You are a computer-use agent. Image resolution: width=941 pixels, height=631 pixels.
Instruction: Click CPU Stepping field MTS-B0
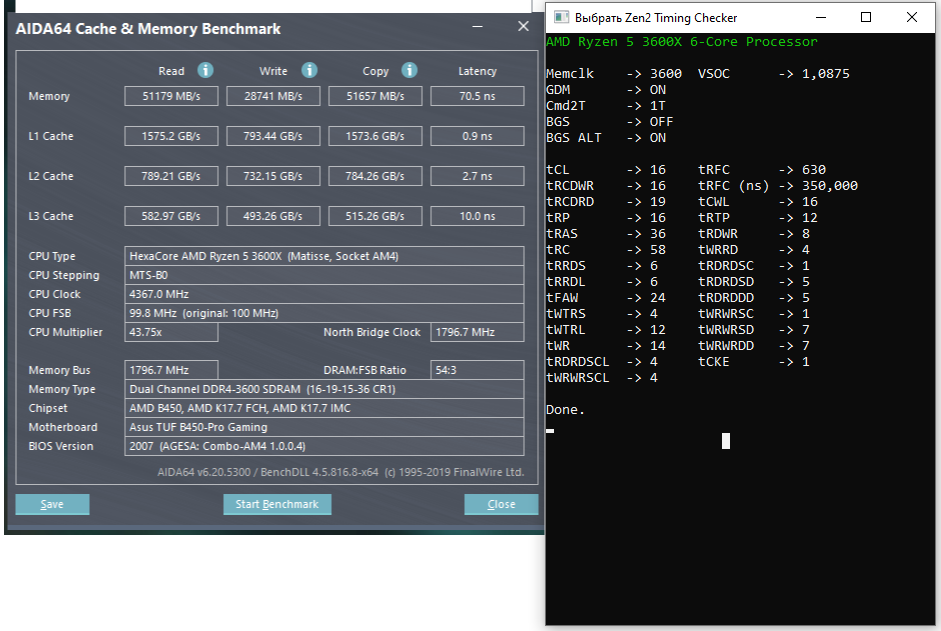click(324, 275)
